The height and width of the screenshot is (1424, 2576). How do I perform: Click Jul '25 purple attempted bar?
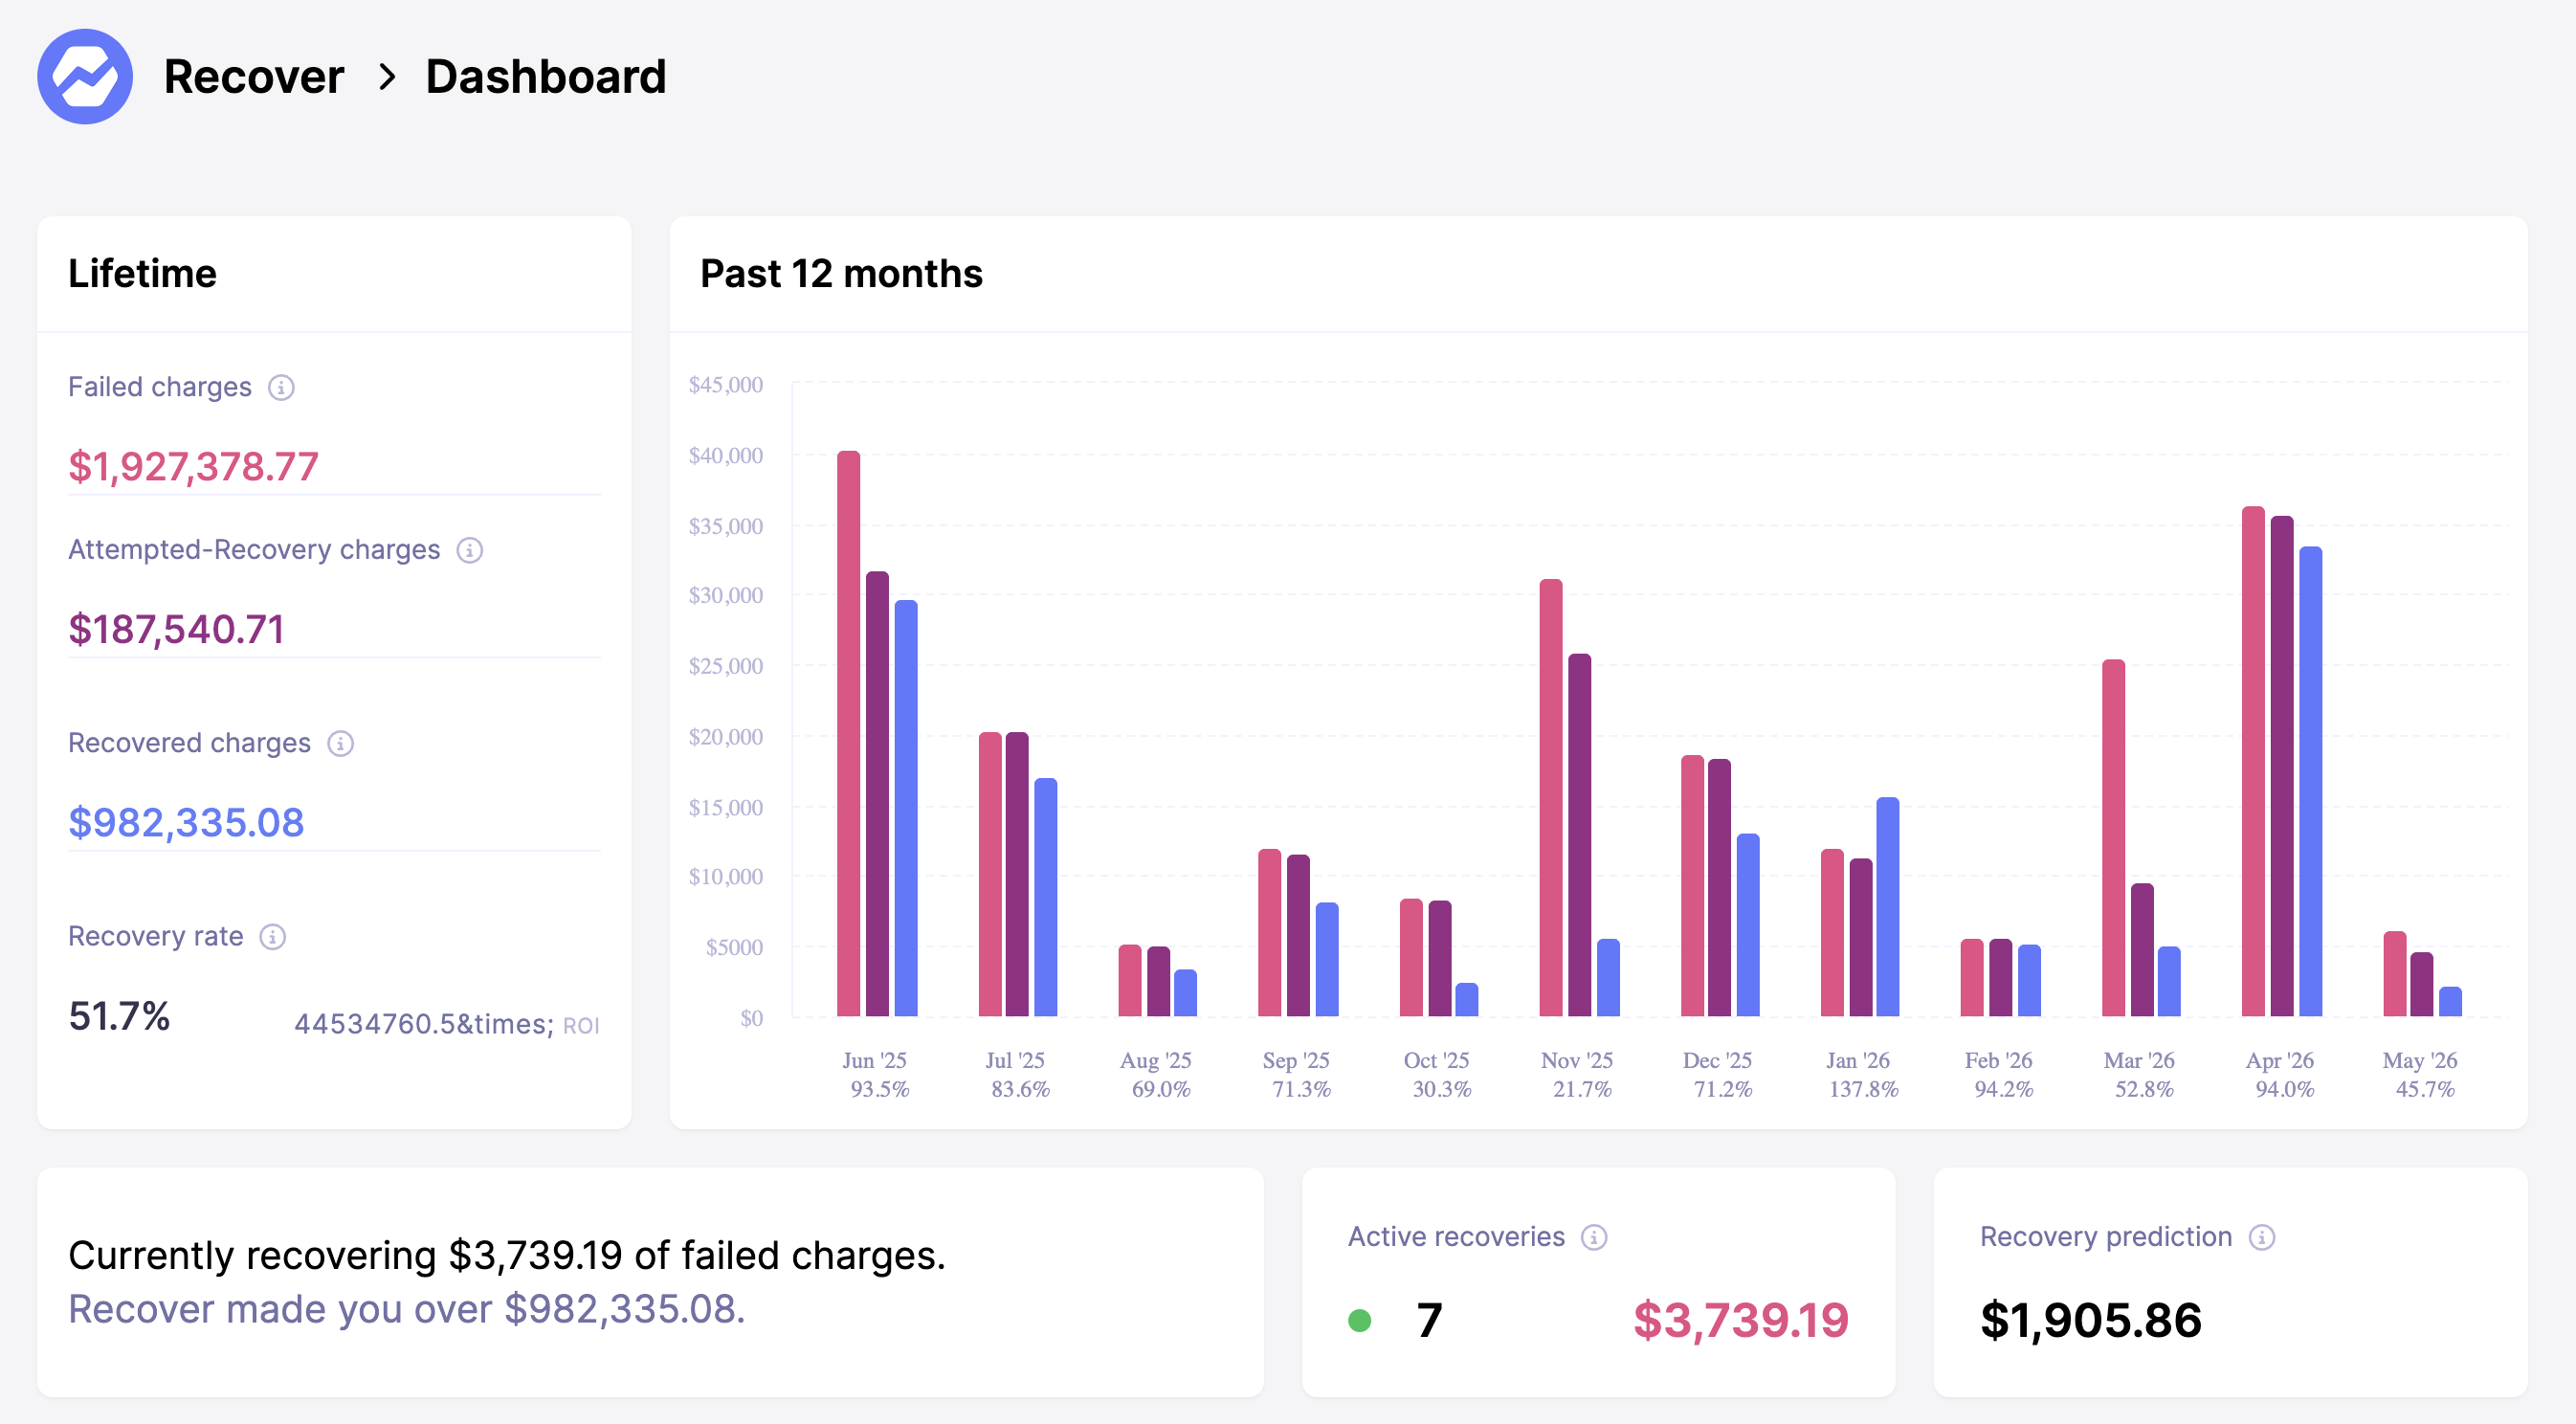(1017, 874)
